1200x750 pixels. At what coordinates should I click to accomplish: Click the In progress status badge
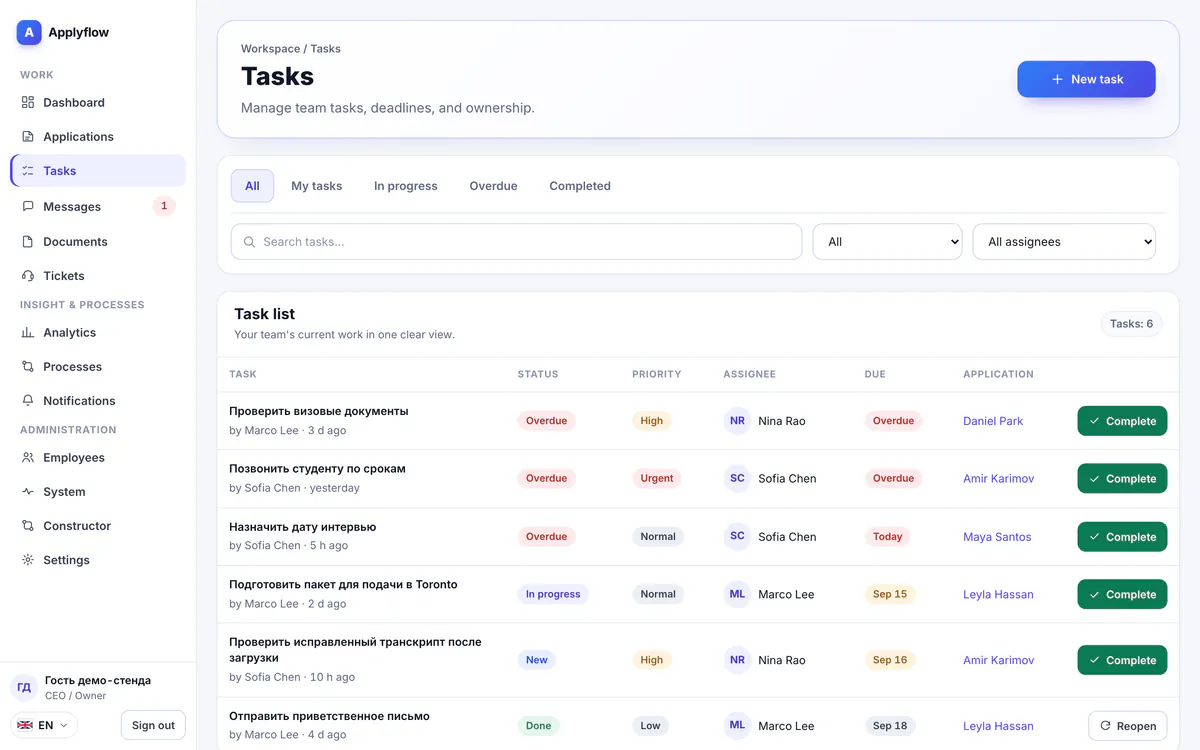553,594
